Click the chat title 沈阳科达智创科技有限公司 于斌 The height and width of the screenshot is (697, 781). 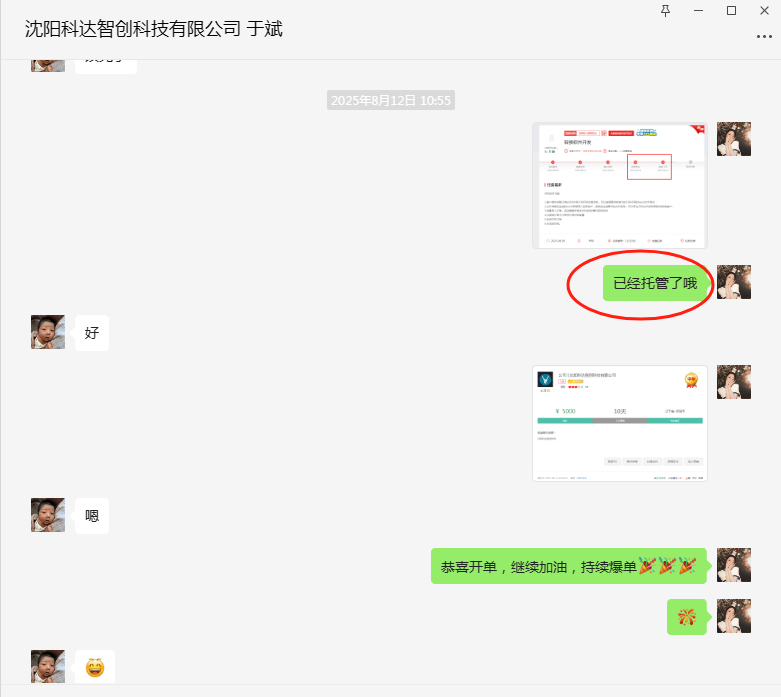(154, 29)
